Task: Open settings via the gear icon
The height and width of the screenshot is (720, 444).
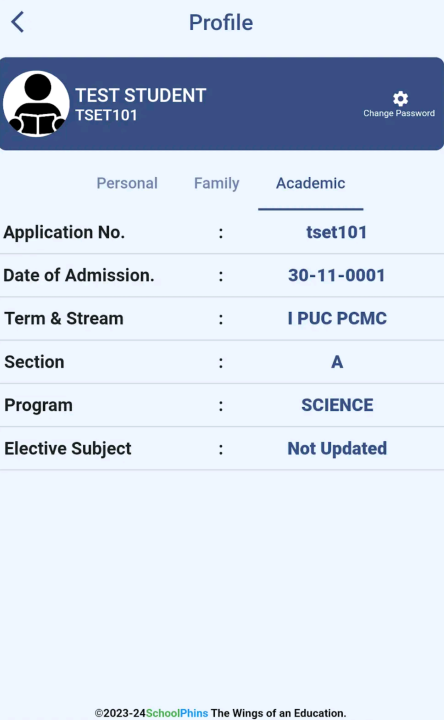Action: pyautogui.click(x=400, y=98)
